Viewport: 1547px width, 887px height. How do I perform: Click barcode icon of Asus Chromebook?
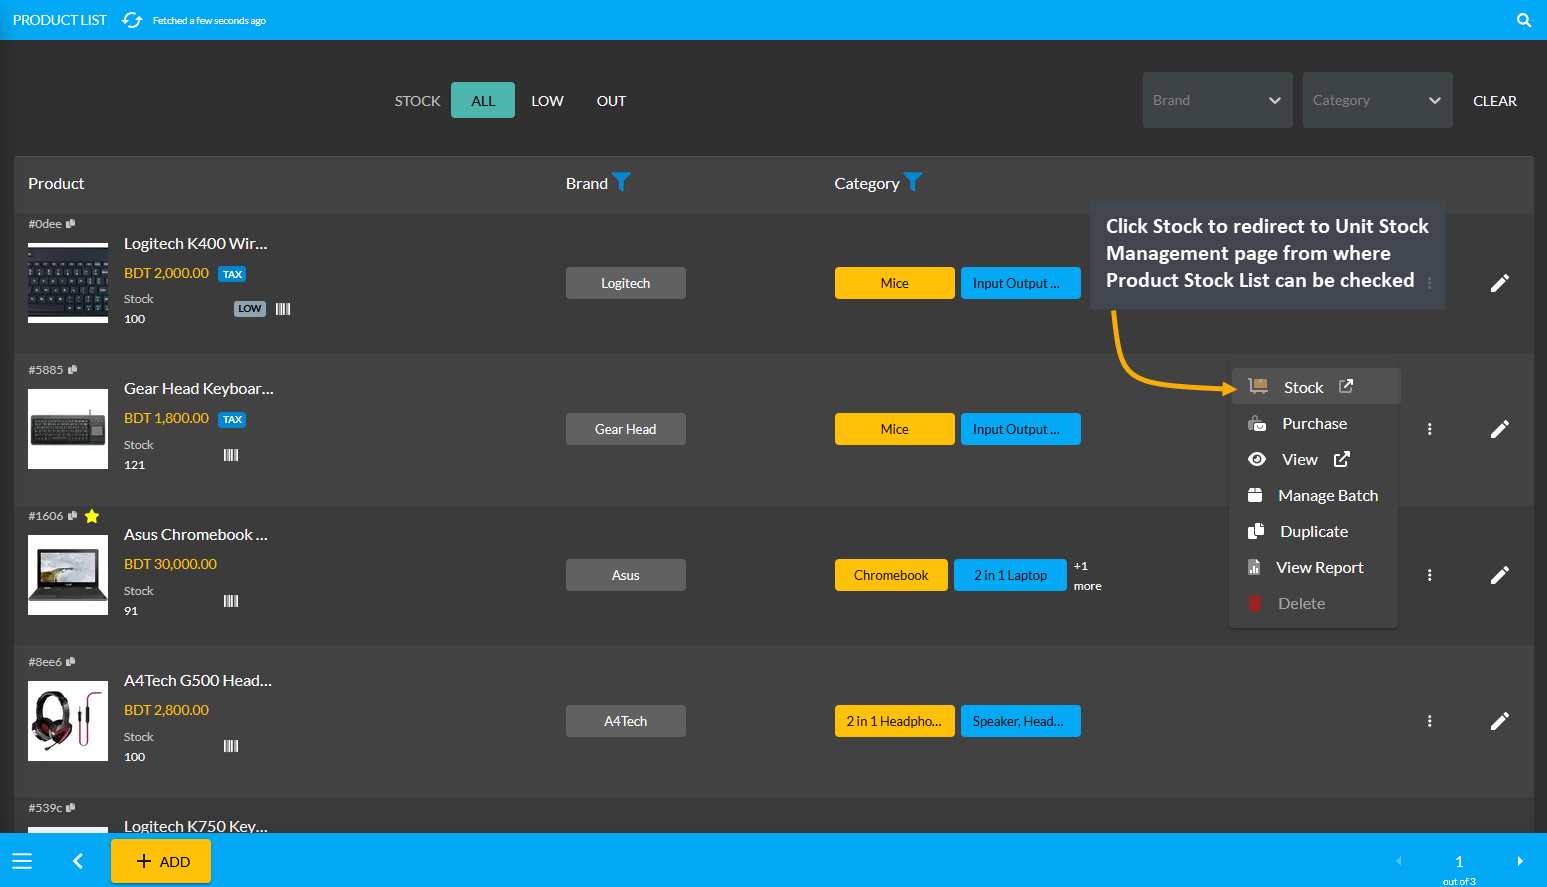pyautogui.click(x=231, y=601)
